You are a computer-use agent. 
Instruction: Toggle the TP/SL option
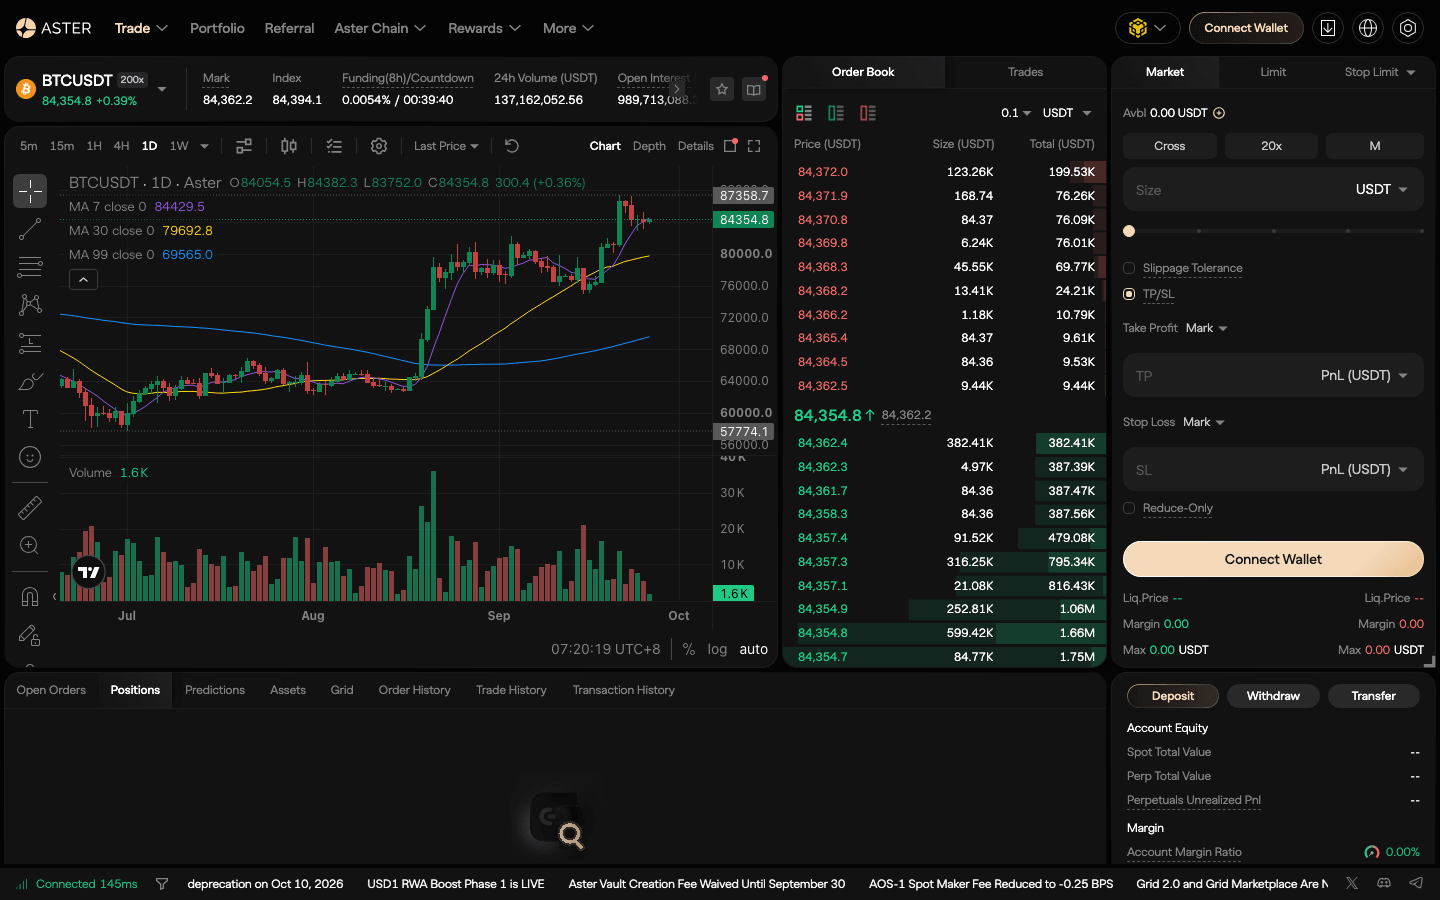(x=1129, y=294)
